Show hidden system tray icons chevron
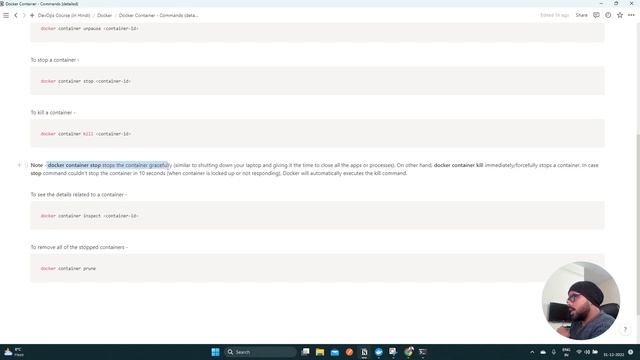 pyautogui.click(x=532, y=352)
